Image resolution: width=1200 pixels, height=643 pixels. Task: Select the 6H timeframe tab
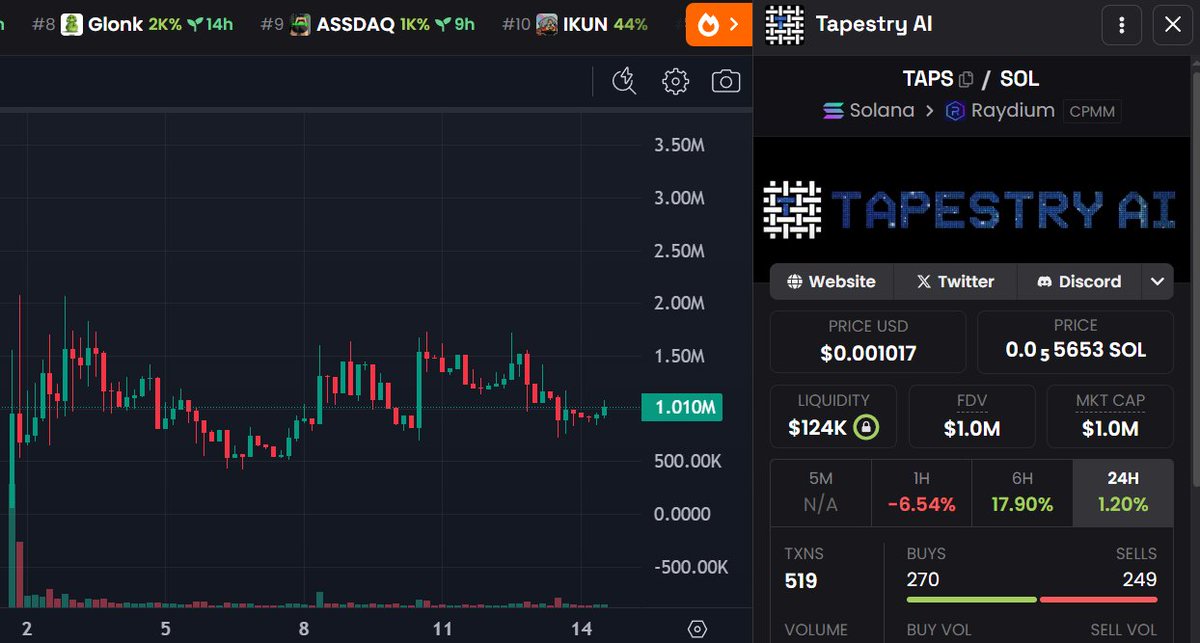coord(1022,493)
